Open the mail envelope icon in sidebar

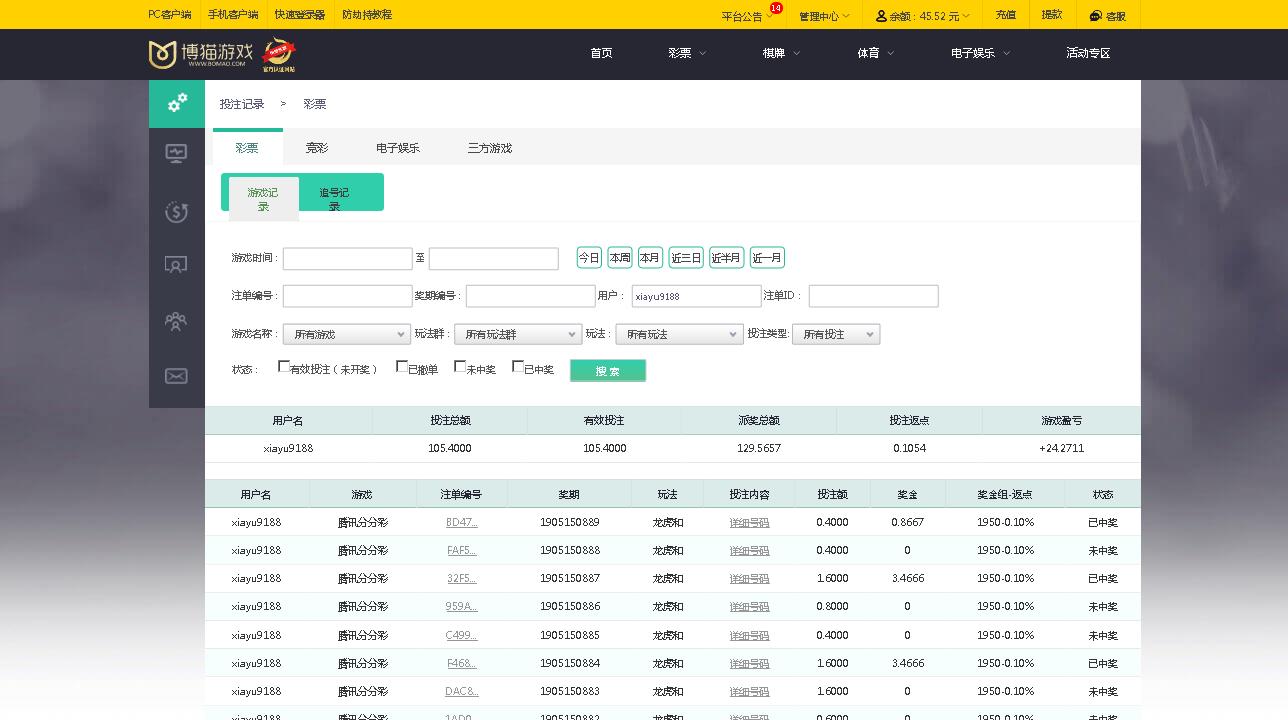click(177, 376)
